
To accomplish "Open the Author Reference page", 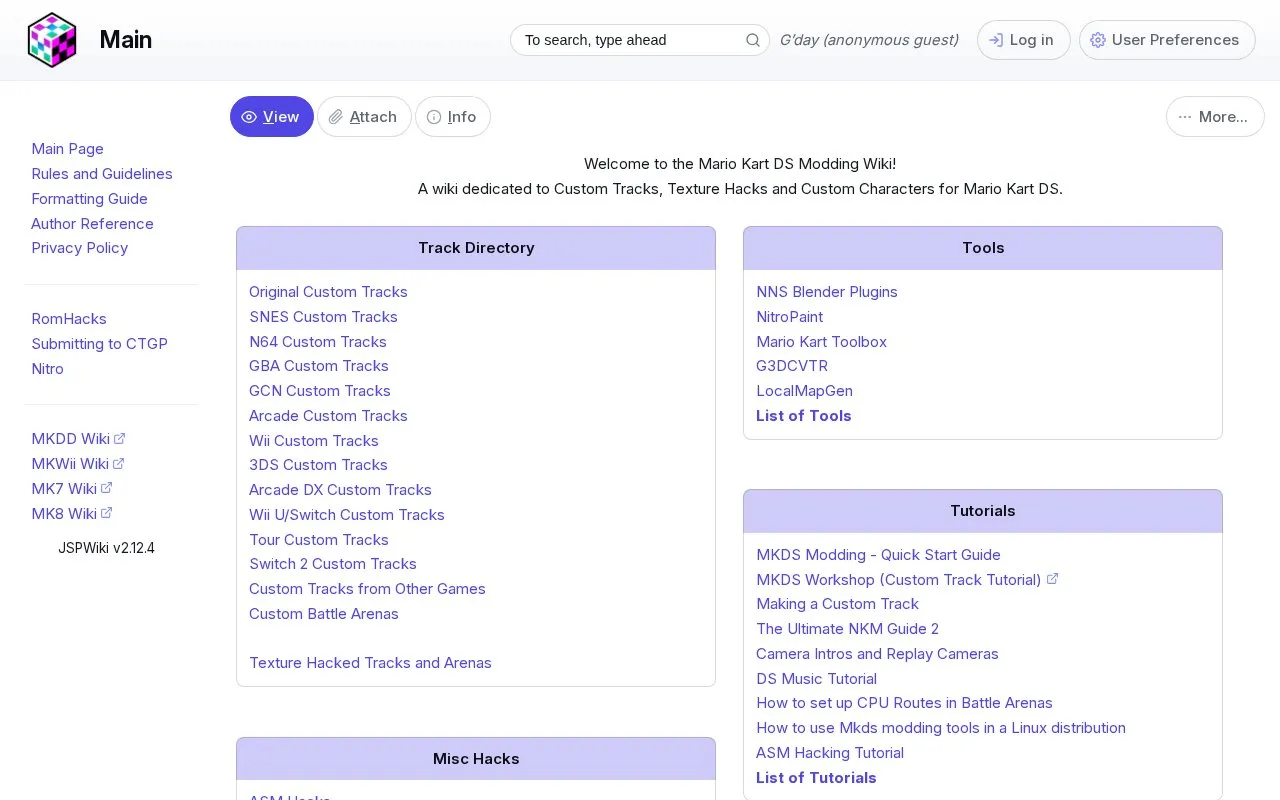I will coord(92,224).
